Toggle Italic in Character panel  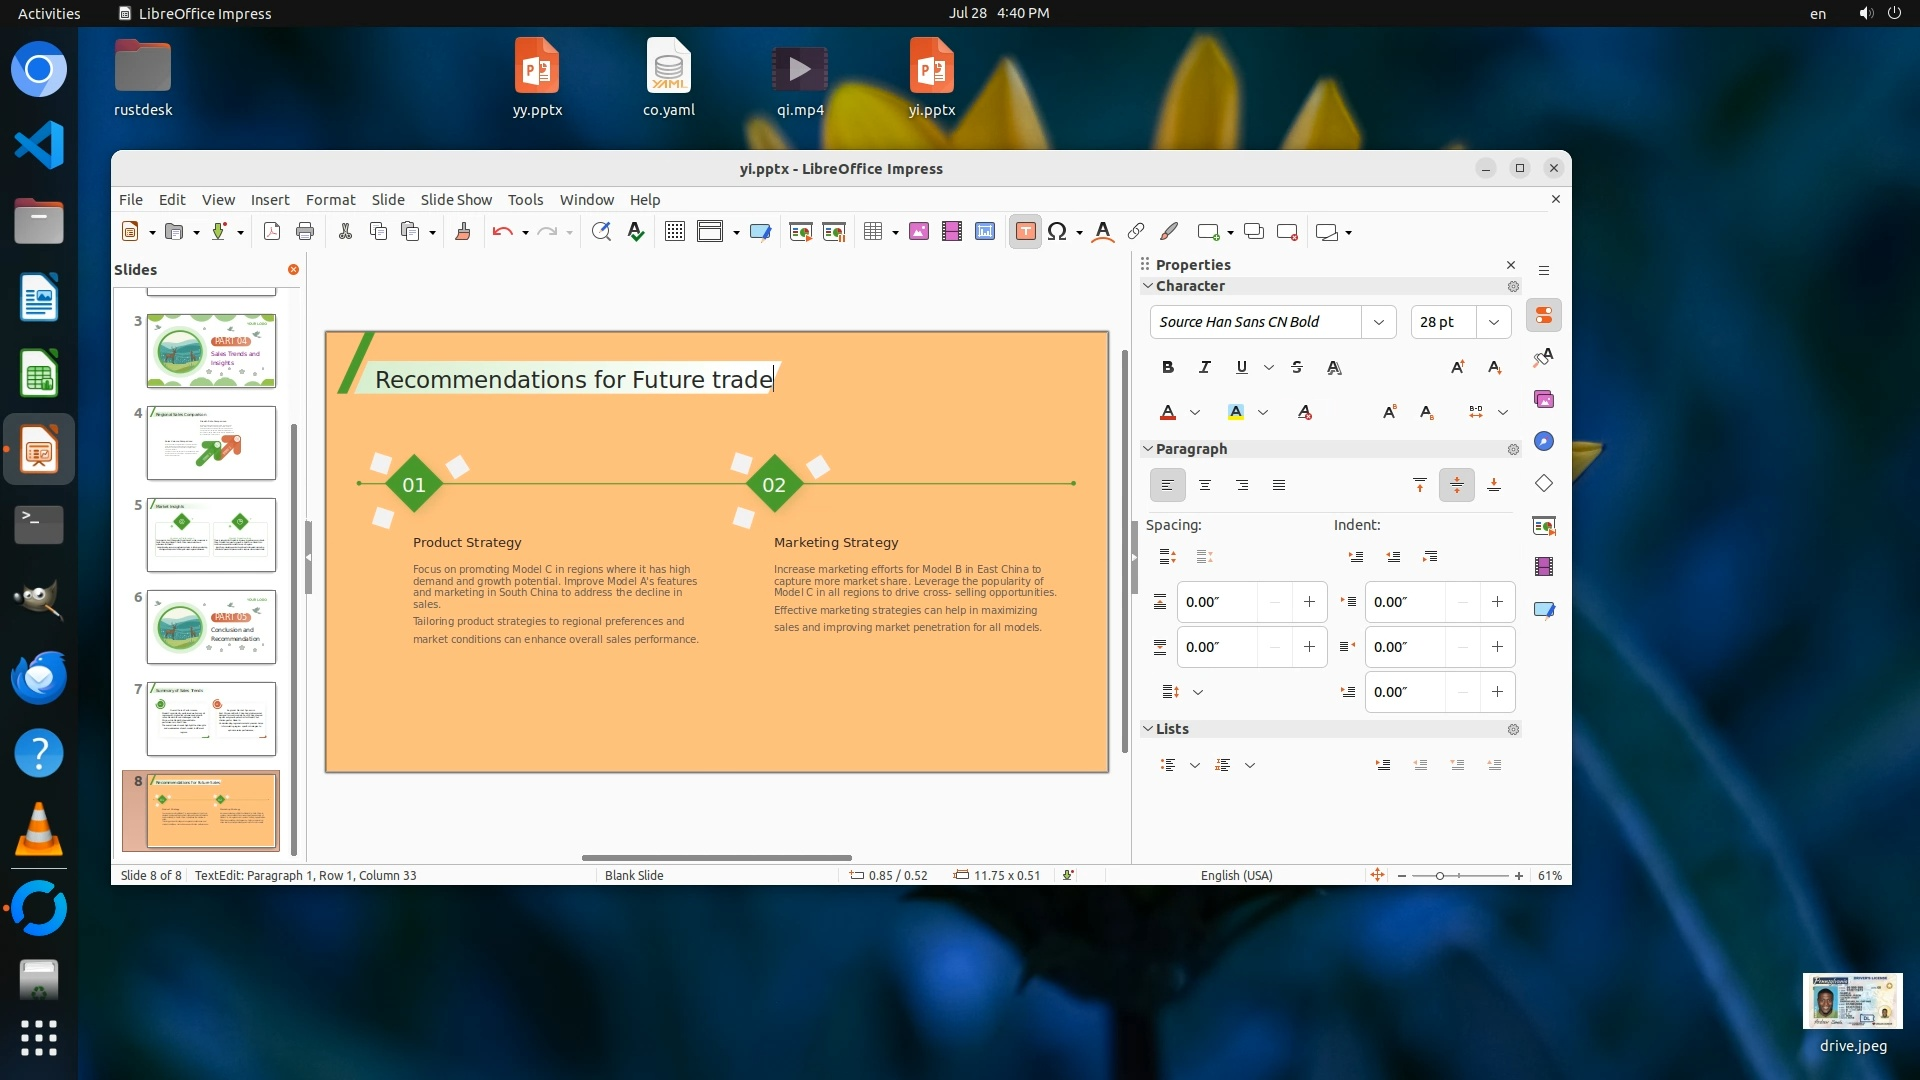[1204, 367]
